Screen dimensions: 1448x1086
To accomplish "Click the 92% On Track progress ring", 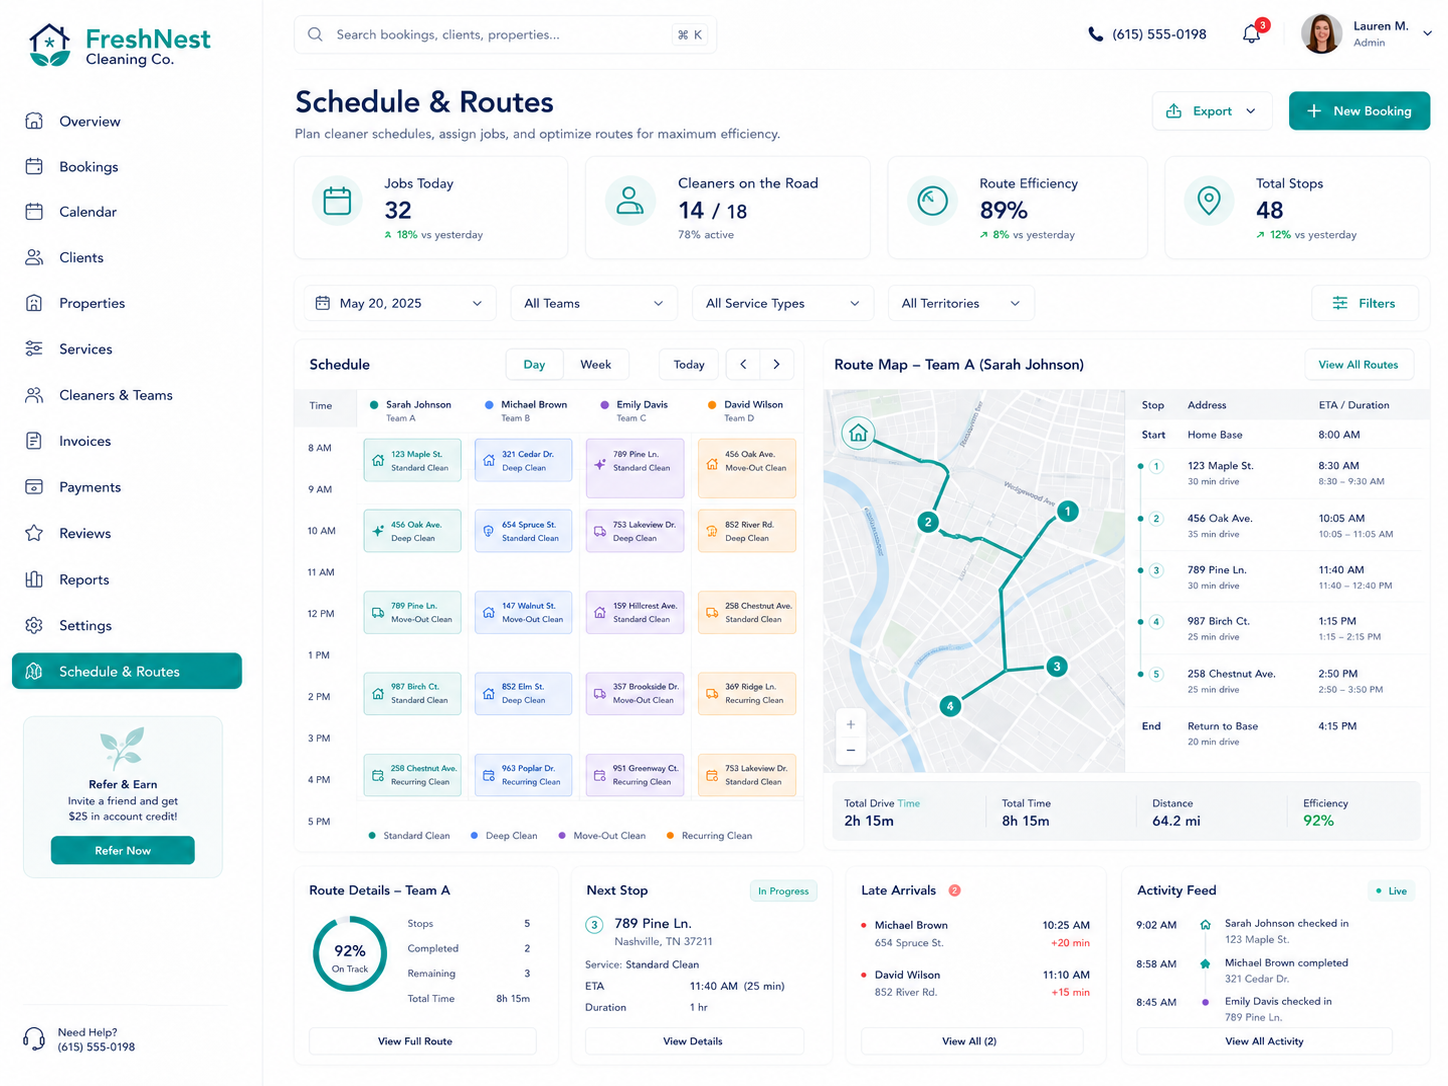I will pos(350,955).
